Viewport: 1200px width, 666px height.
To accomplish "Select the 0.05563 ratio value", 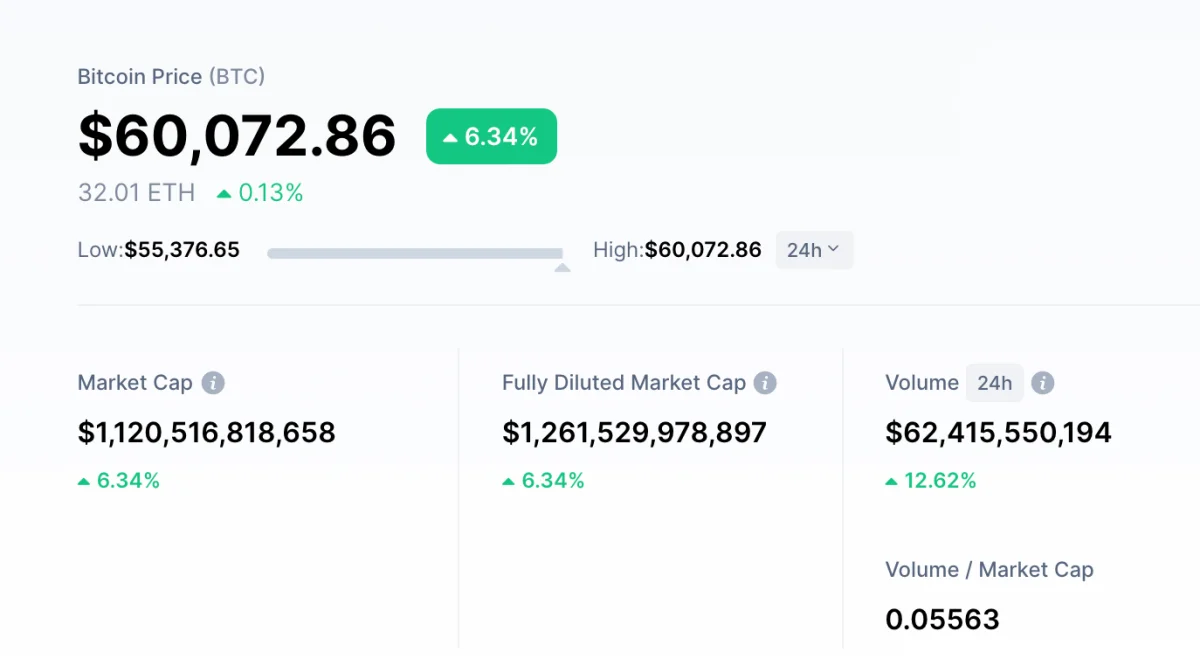I will coord(942,620).
